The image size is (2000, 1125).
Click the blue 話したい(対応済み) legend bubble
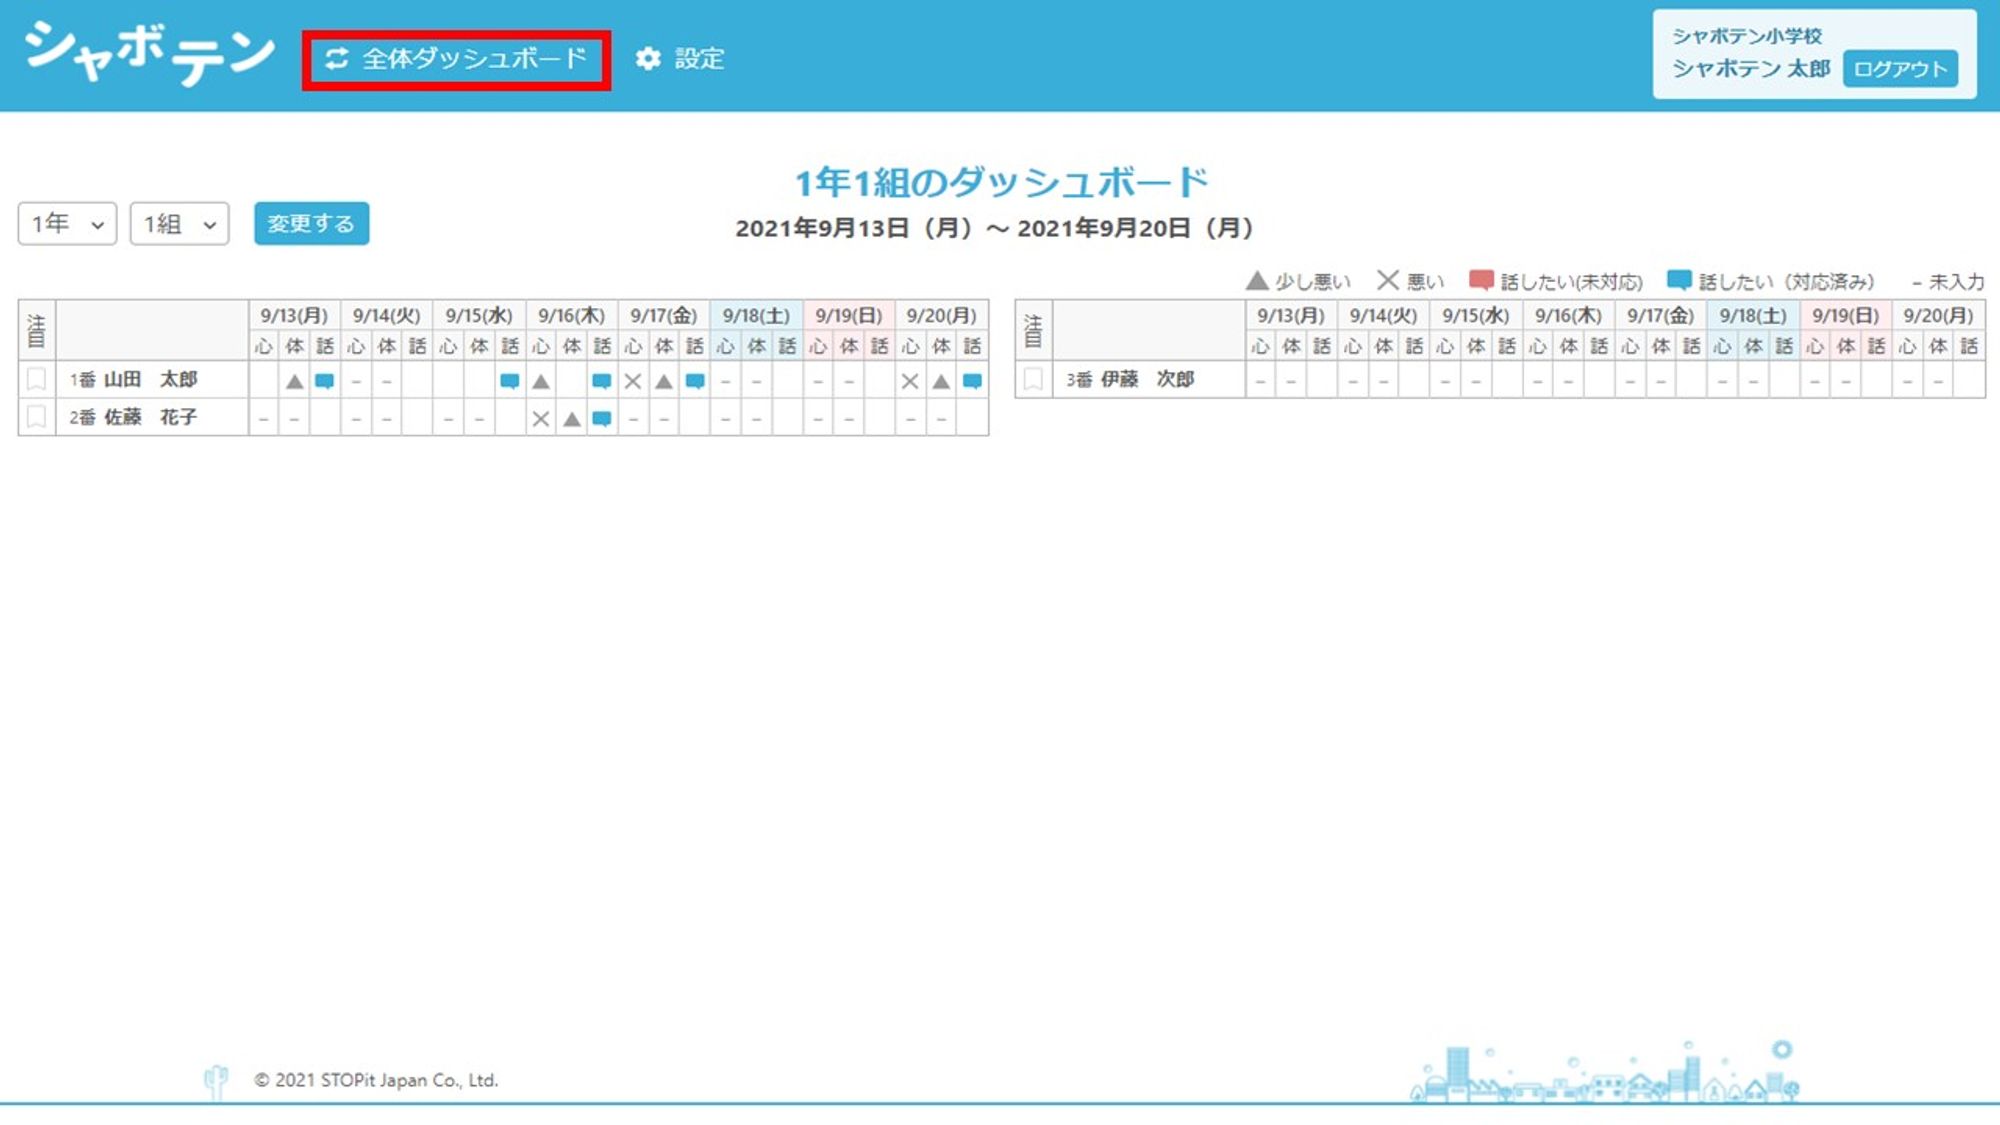click(1680, 280)
